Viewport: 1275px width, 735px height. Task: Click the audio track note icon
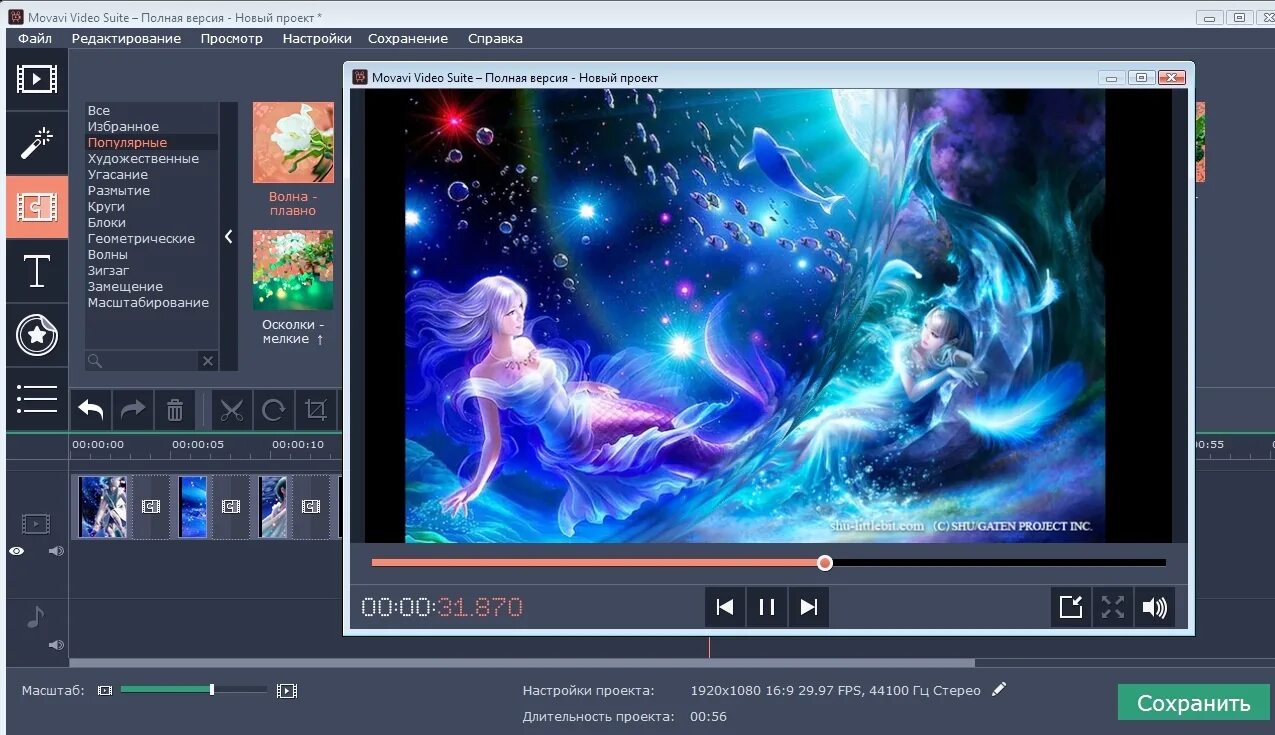(35, 617)
